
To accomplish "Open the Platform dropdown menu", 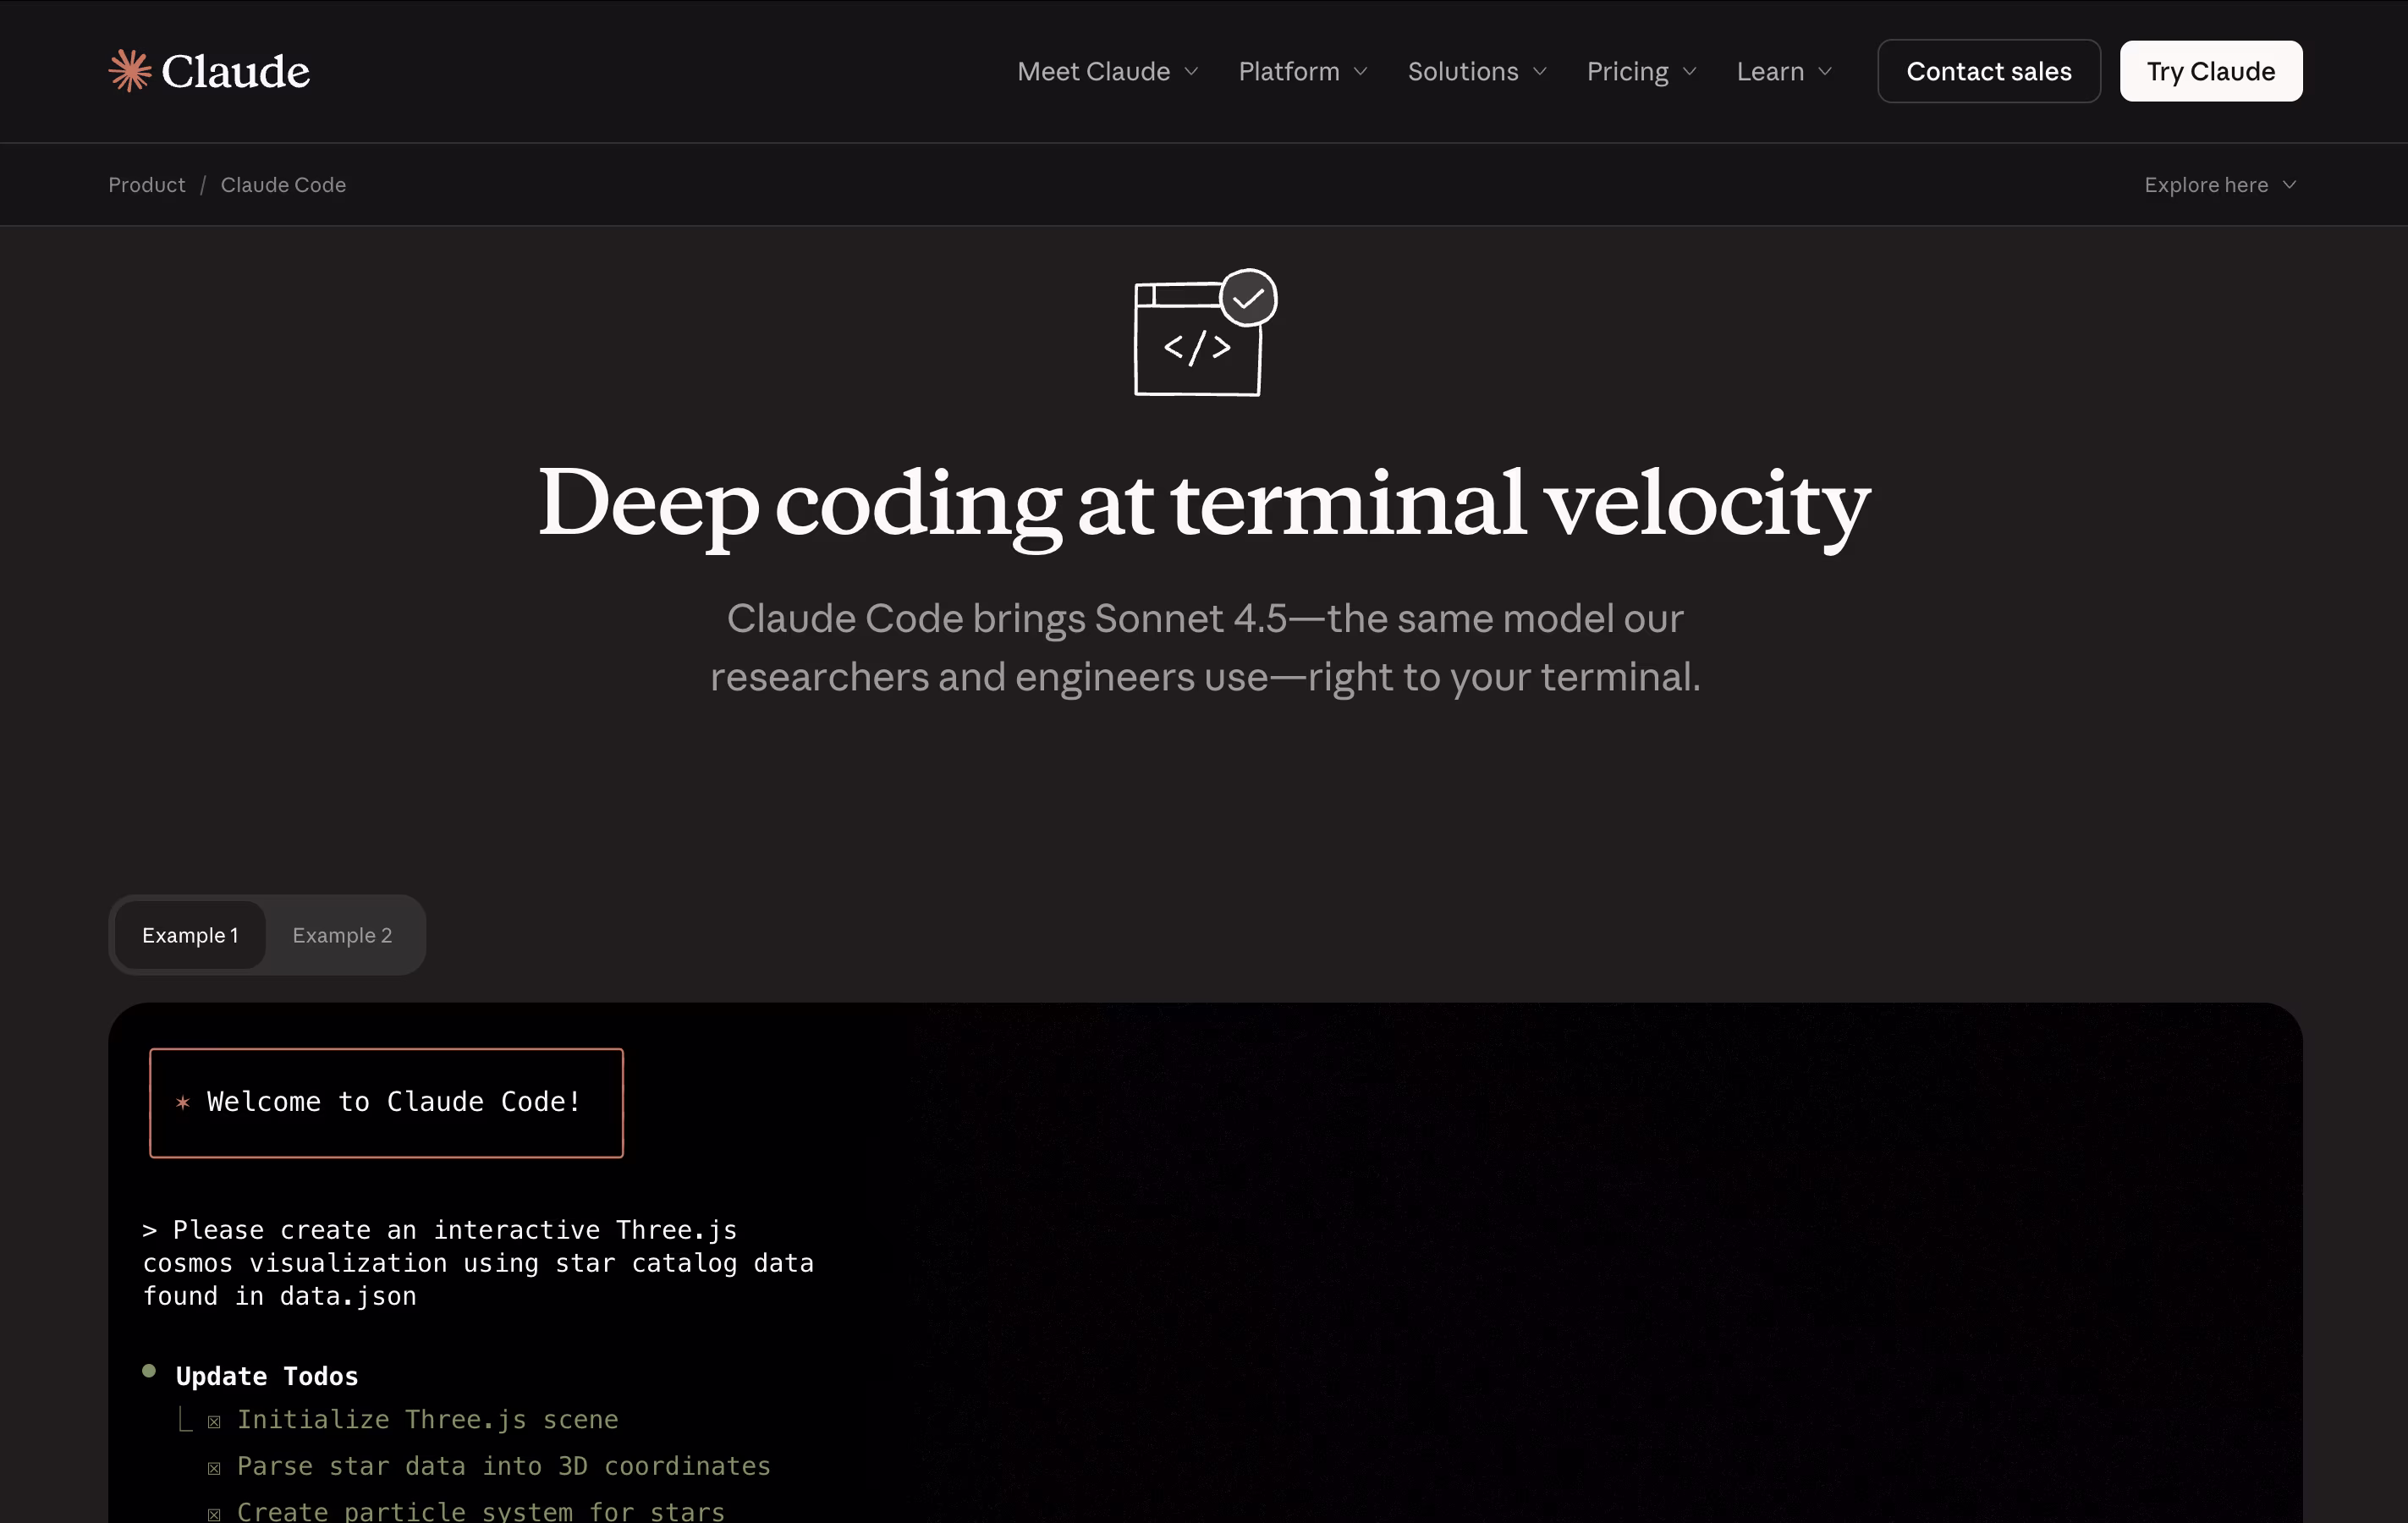I will point(1302,71).
